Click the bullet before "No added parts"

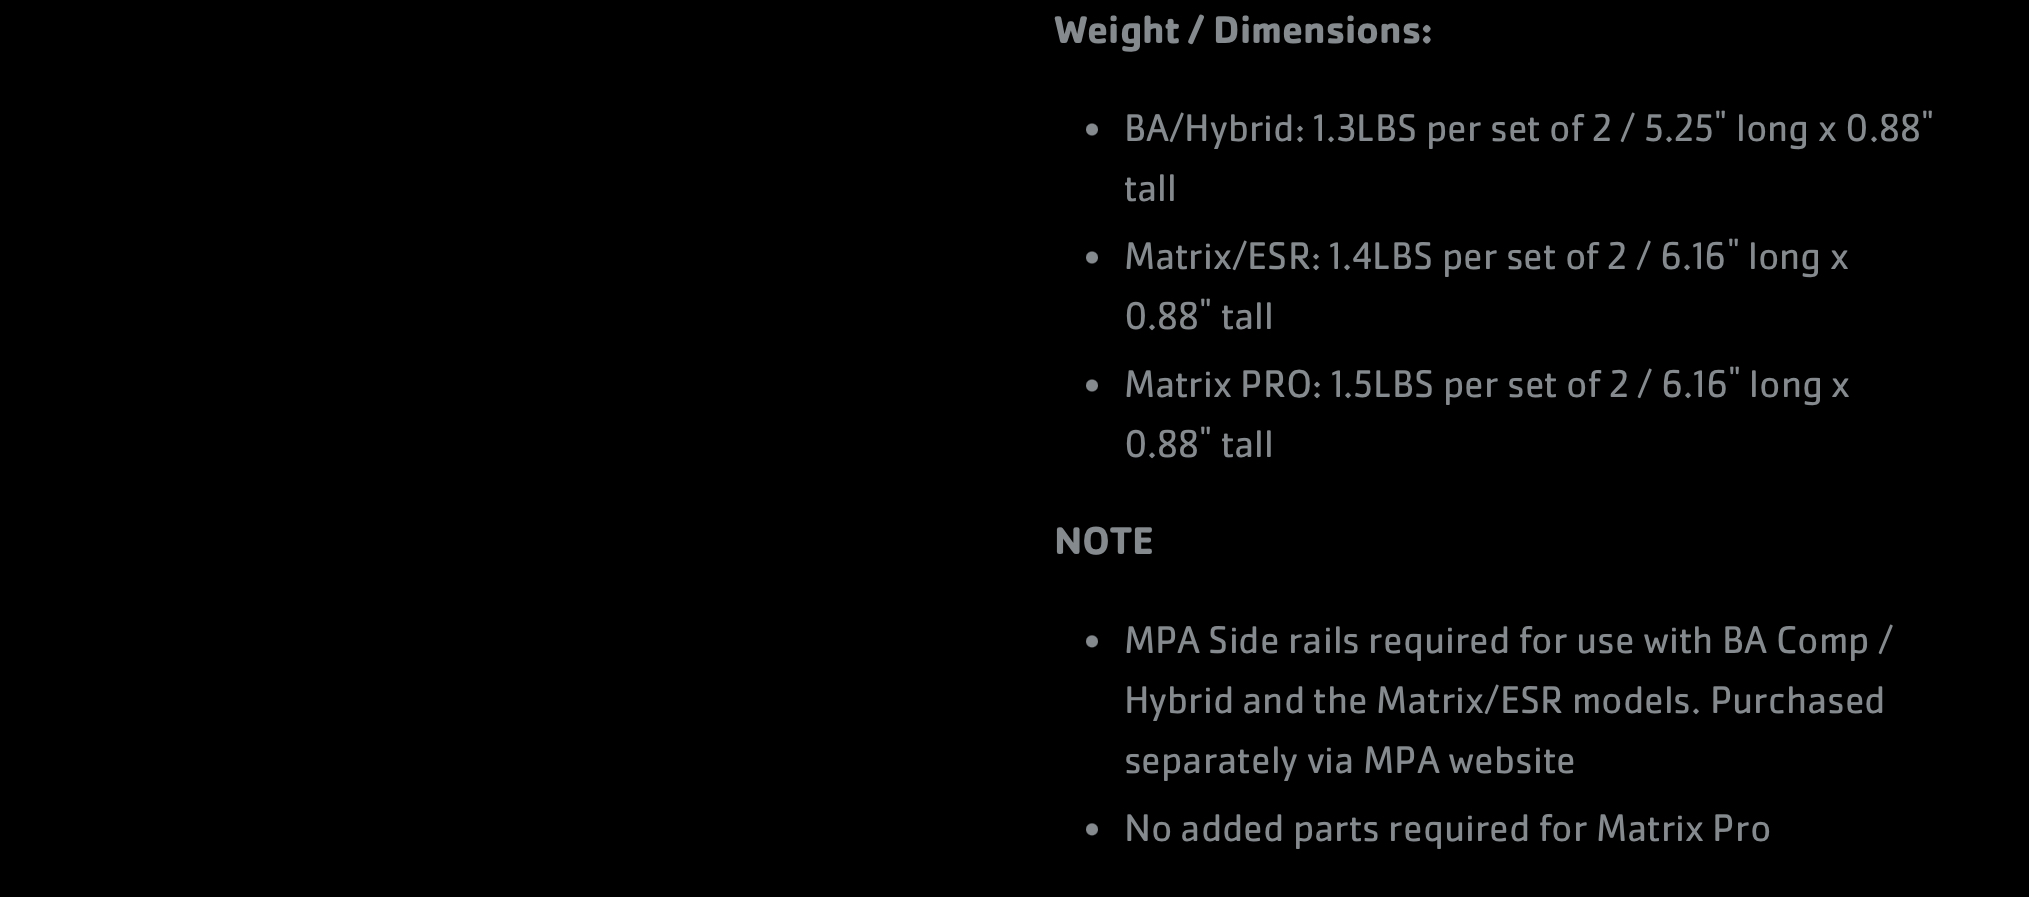click(1092, 830)
